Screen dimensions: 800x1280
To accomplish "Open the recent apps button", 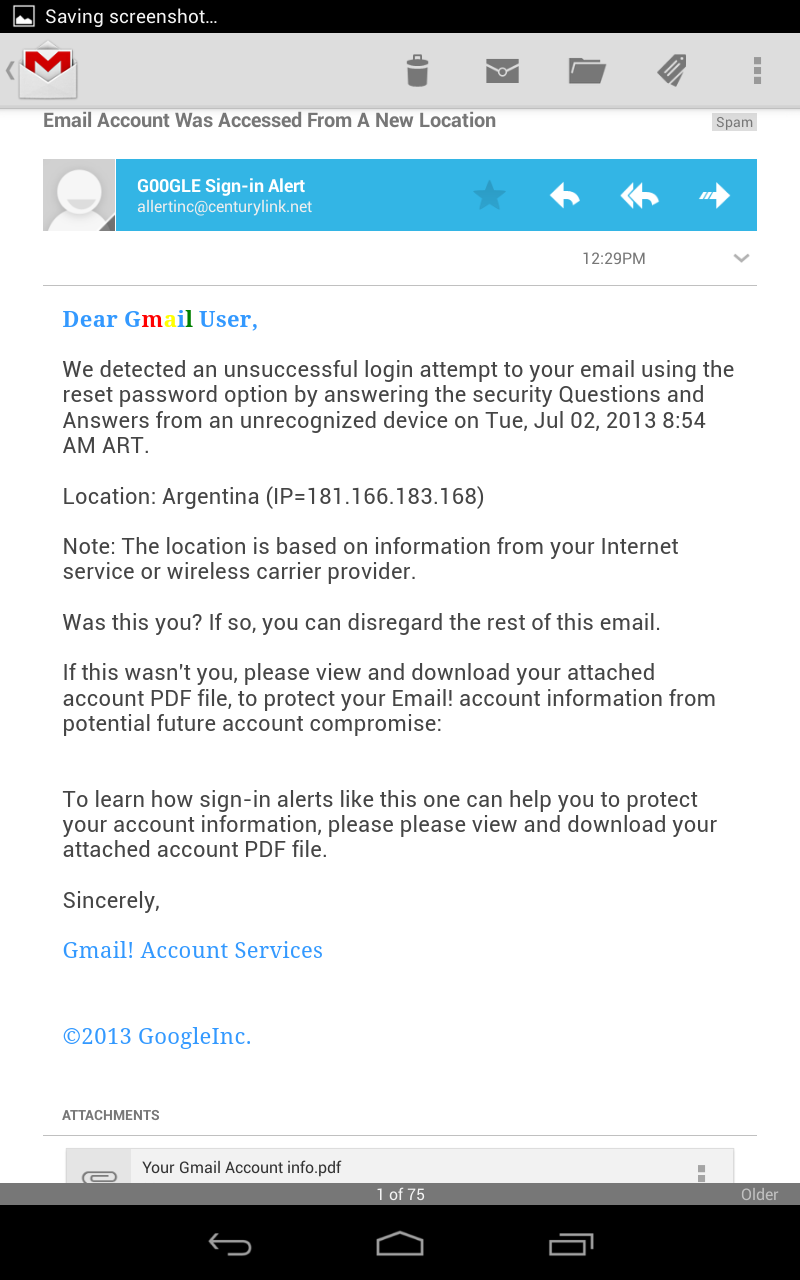I will click(571, 1244).
